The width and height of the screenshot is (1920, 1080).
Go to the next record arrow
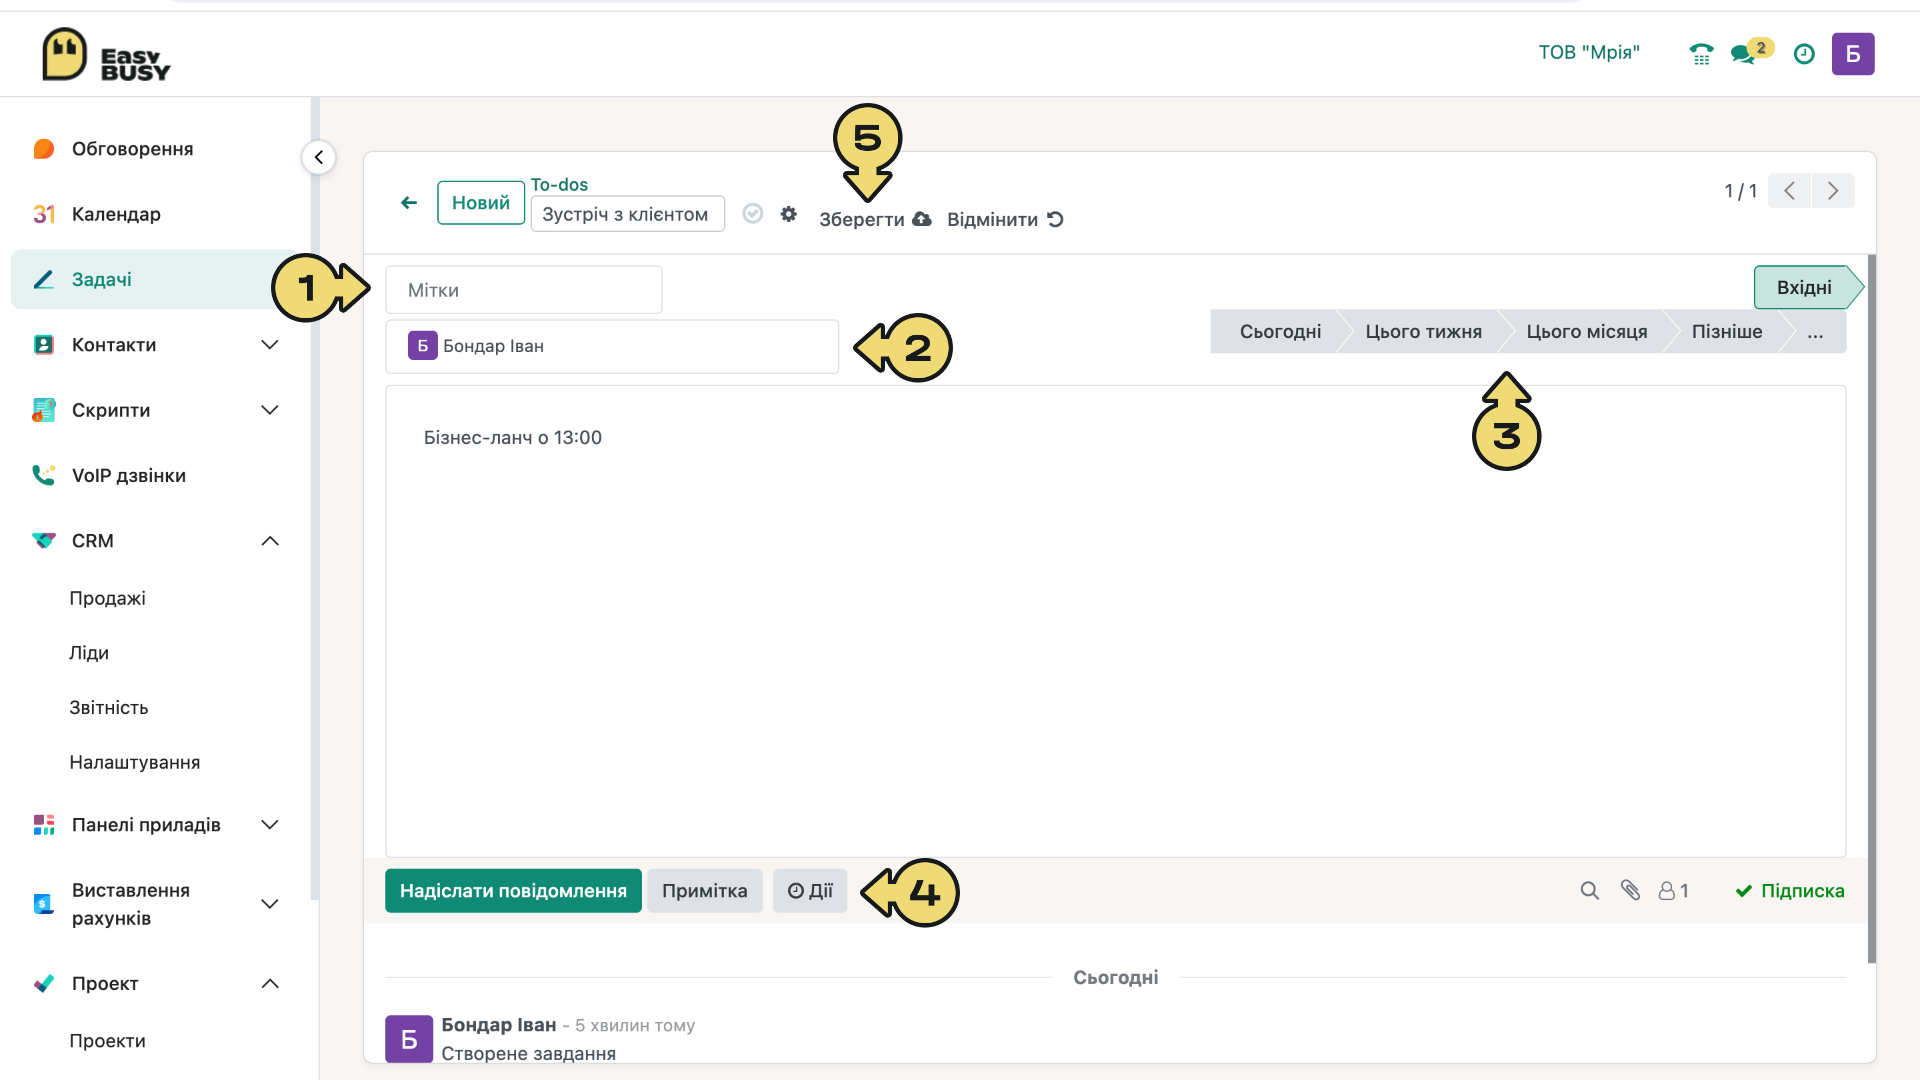pyautogui.click(x=1833, y=191)
